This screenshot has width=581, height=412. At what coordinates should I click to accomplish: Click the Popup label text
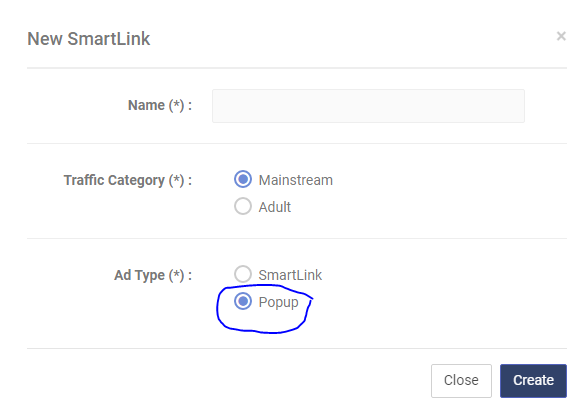[x=278, y=303]
